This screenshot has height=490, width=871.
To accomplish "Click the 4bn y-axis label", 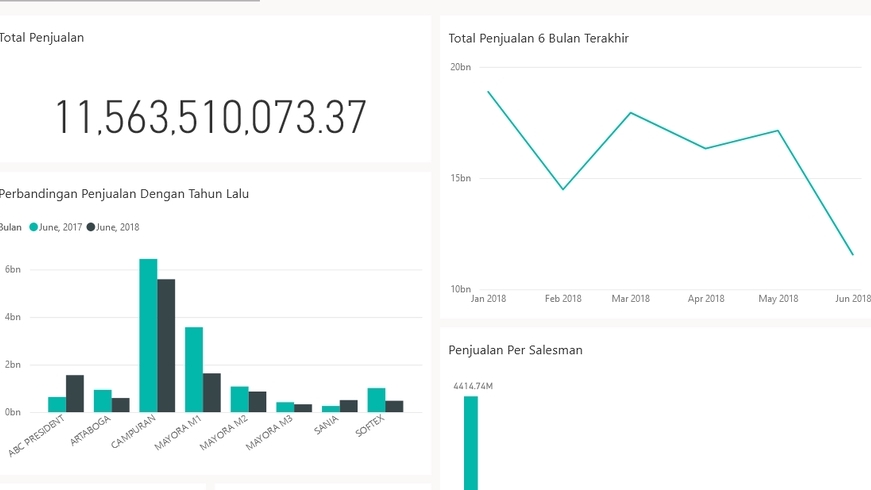I will pyautogui.click(x=12, y=317).
